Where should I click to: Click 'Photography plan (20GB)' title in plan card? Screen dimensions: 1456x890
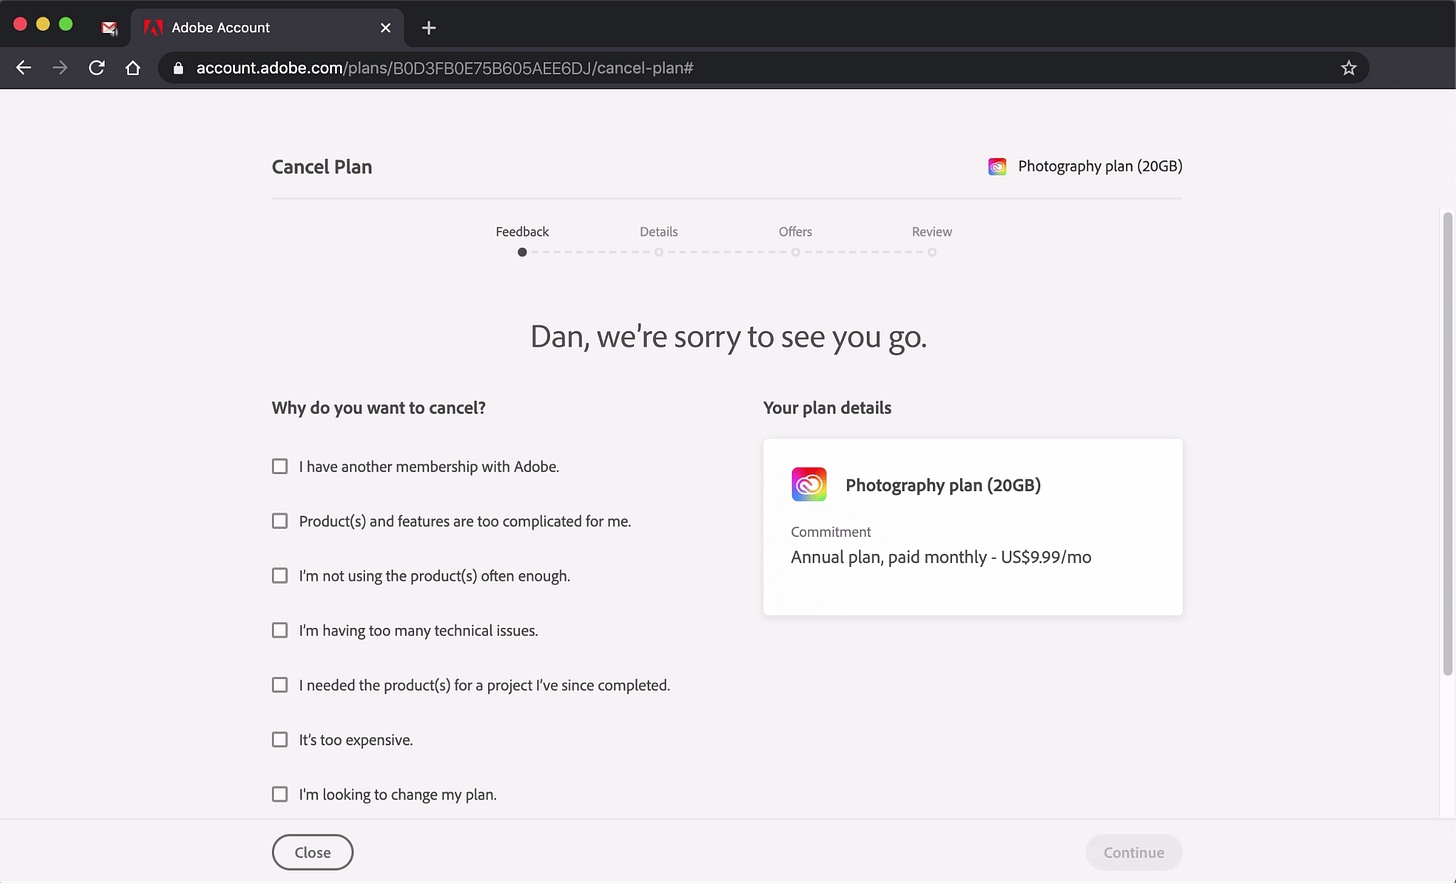pyautogui.click(x=943, y=485)
